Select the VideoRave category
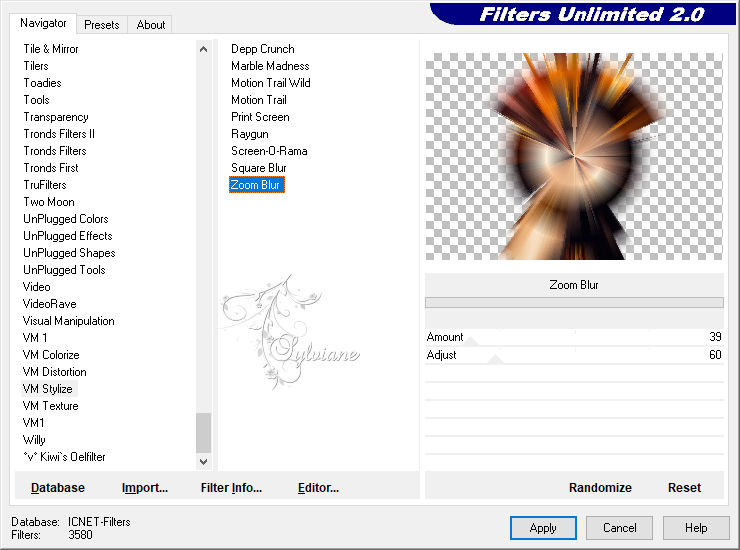Screen dimensions: 740x550 pyautogui.click(x=50, y=304)
